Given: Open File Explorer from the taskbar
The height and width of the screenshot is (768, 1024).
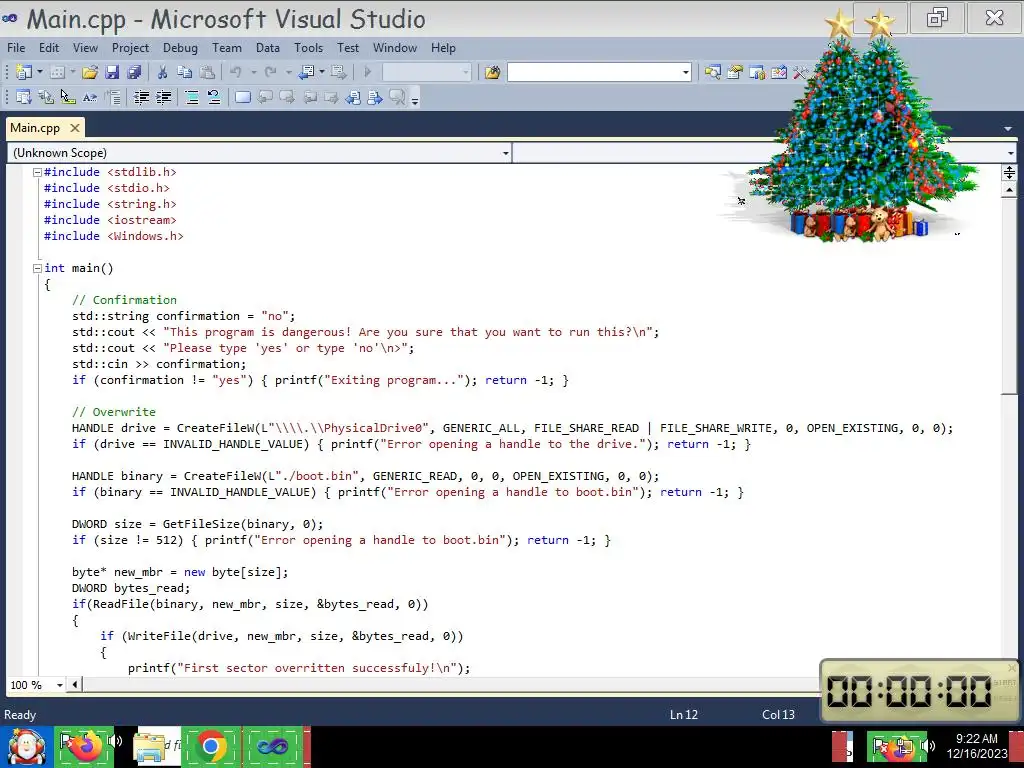Looking at the screenshot, I should point(150,746).
